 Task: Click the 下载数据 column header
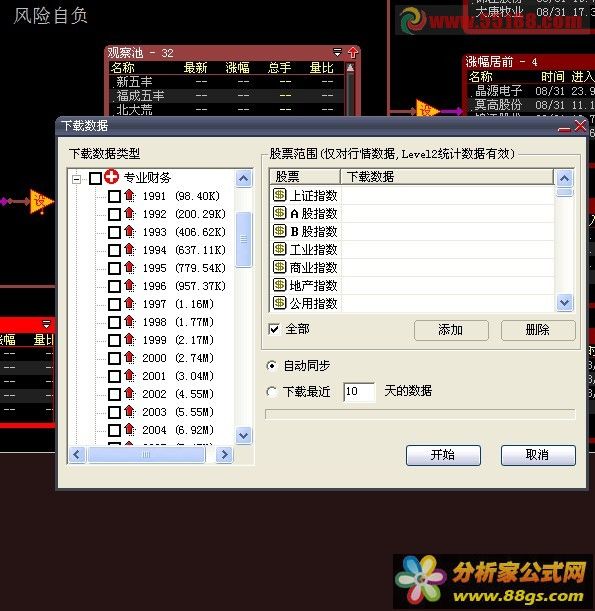coord(447,177)
